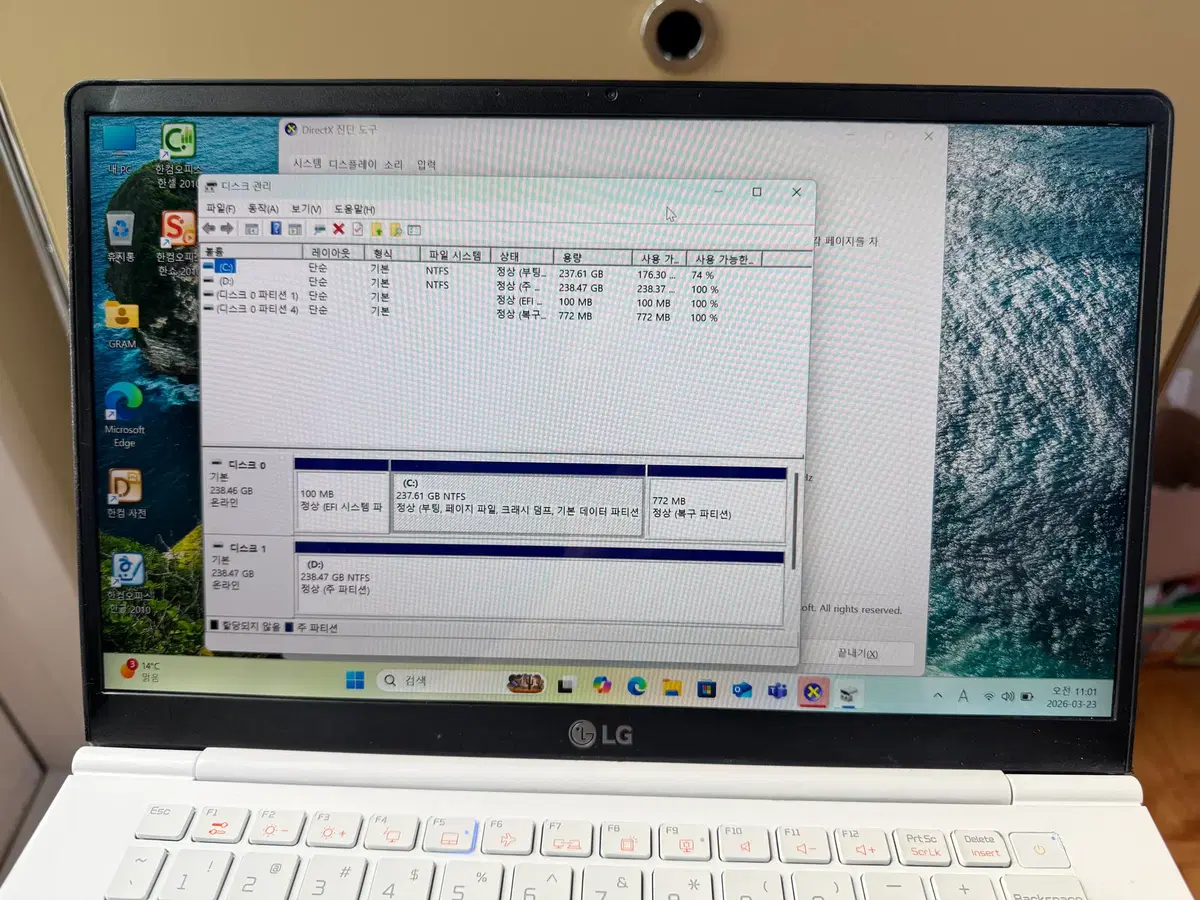Viewport: 1200px width, 900px height.
Task: Open Outlook icon on taskbar
Action: click(x=742, y=689)
